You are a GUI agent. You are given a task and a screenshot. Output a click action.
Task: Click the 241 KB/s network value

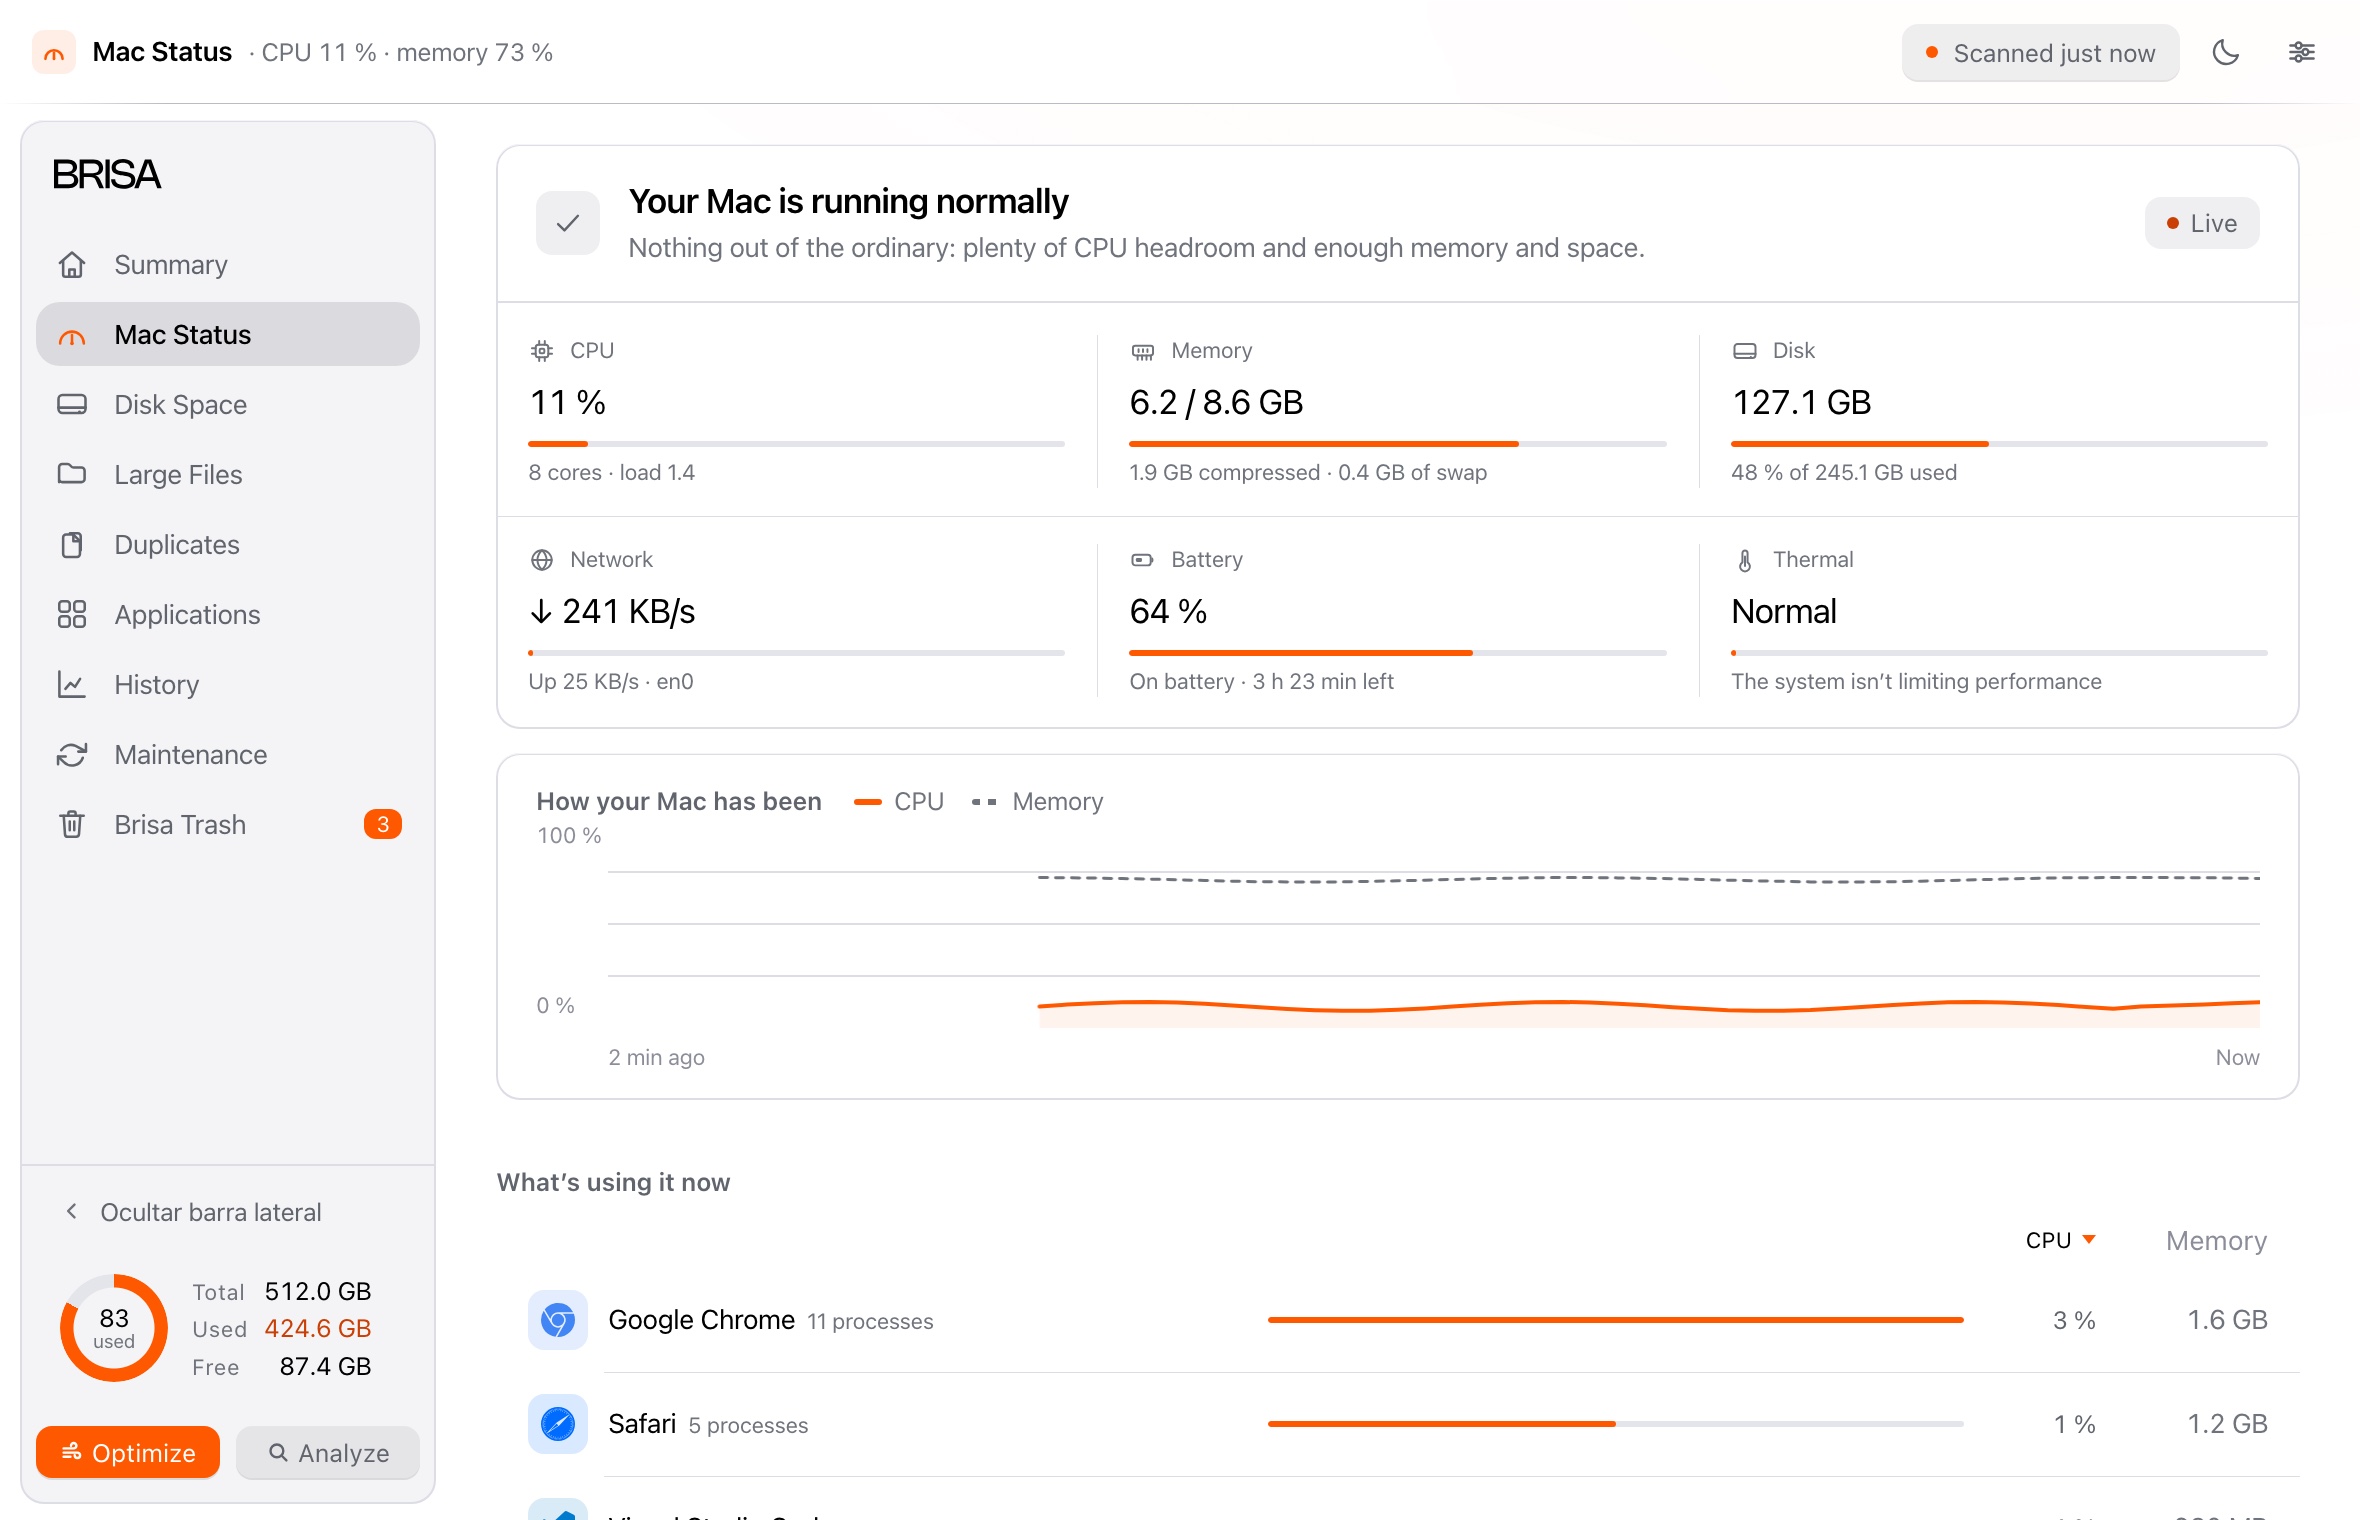[612, 611]
